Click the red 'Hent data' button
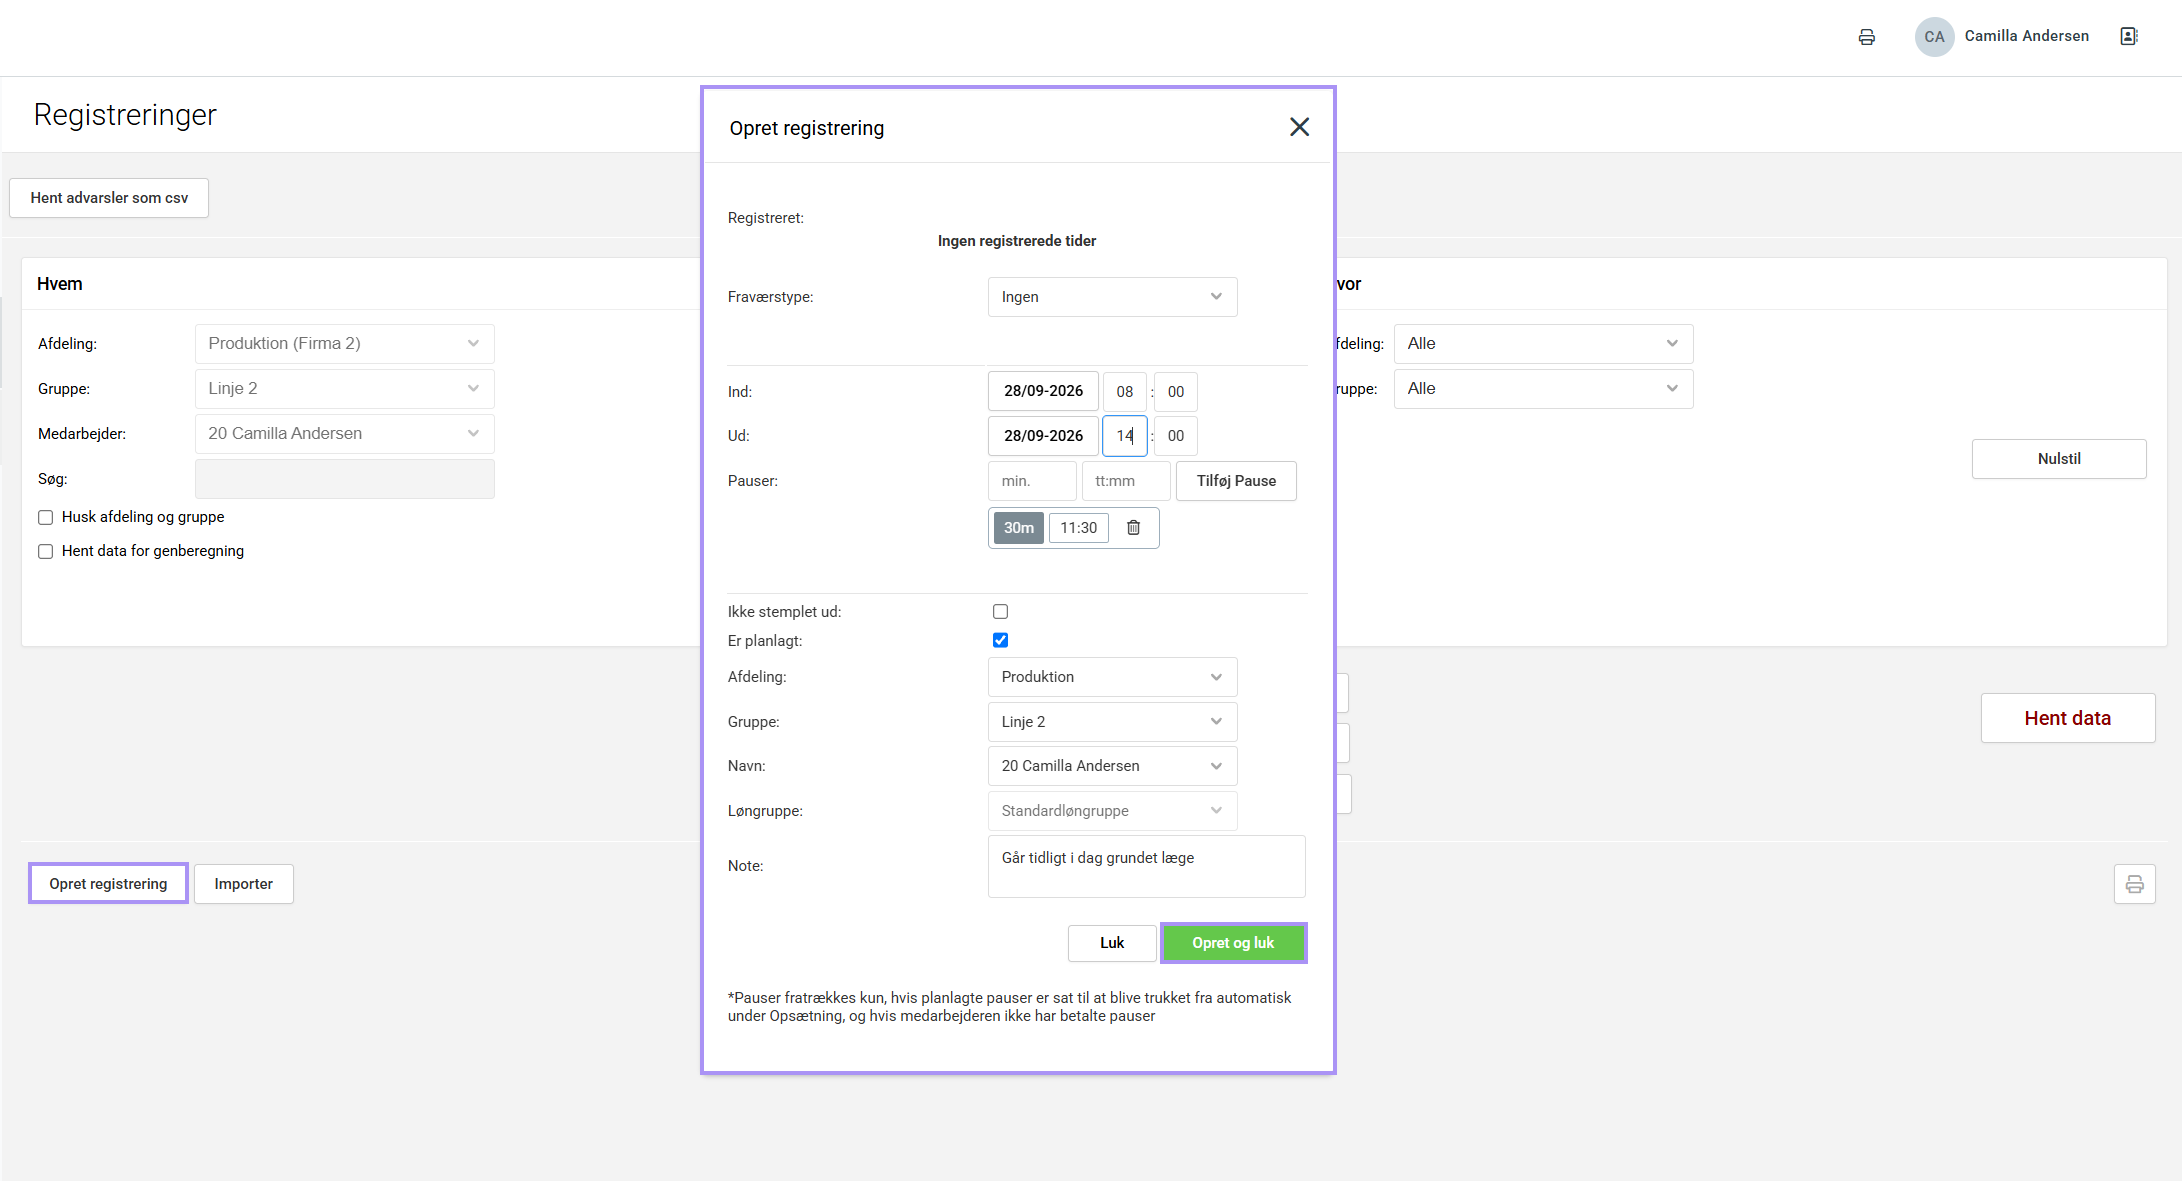Viewport: 2182px width, 1181px height. (x=2067, y=718)
